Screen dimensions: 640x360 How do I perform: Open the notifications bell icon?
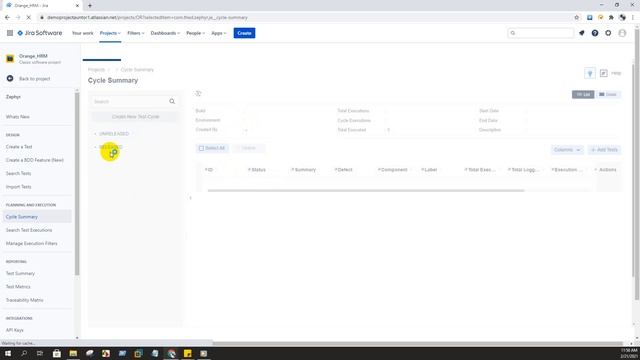[x=582, y=33]
